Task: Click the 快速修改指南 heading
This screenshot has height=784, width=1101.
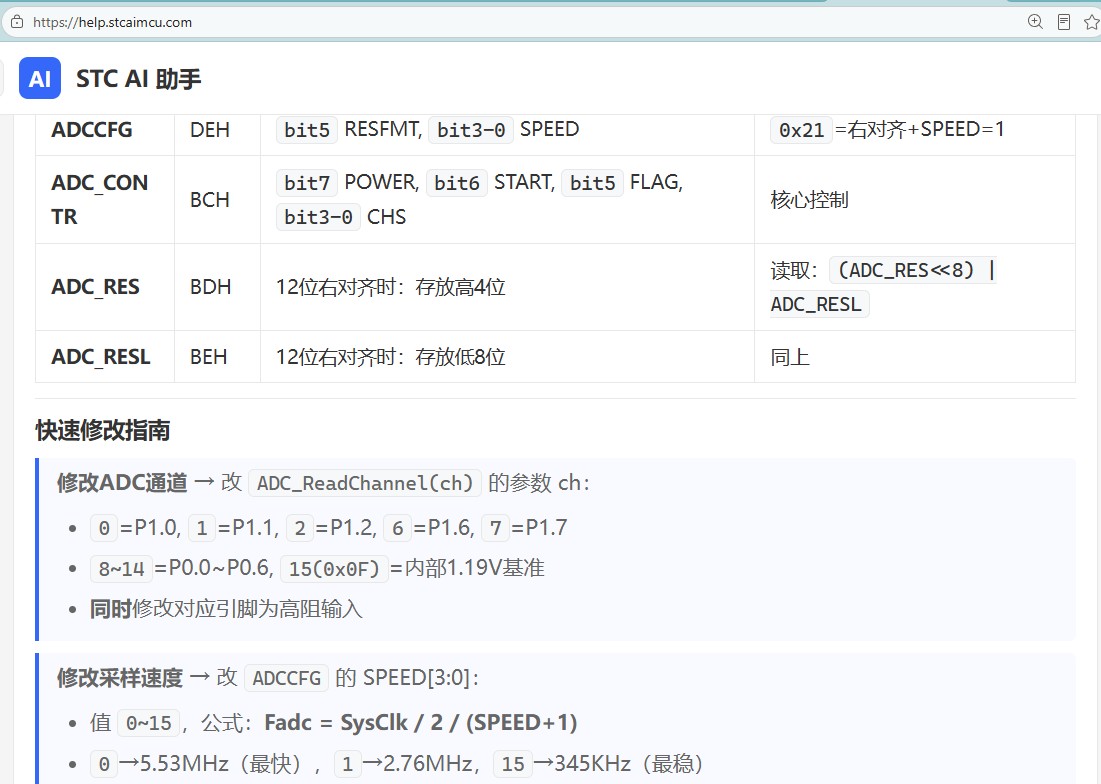Action: pyautogui.click(x=103, y=430)
